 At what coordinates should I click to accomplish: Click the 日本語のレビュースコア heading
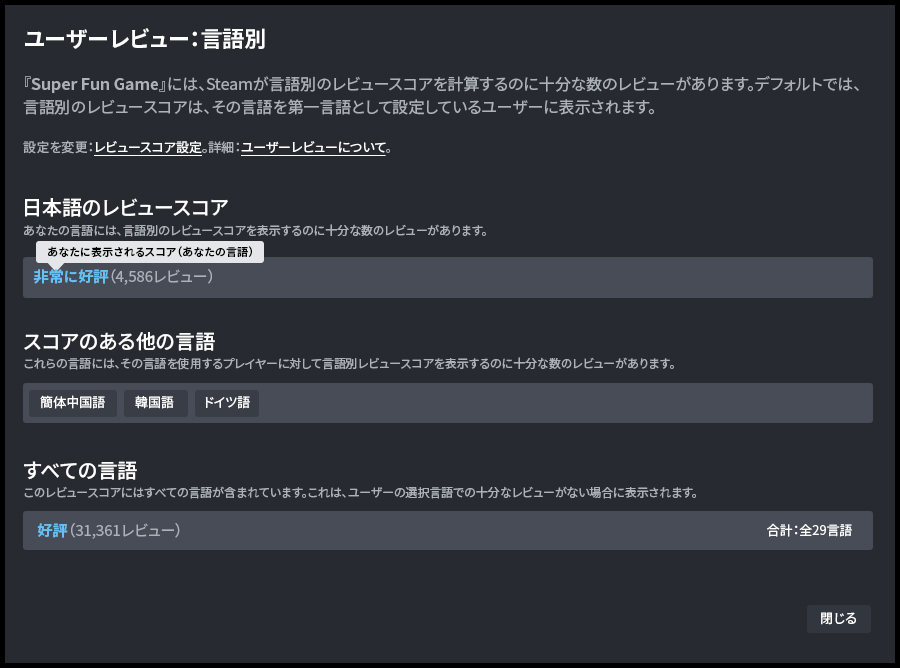[x=126, y=208]
